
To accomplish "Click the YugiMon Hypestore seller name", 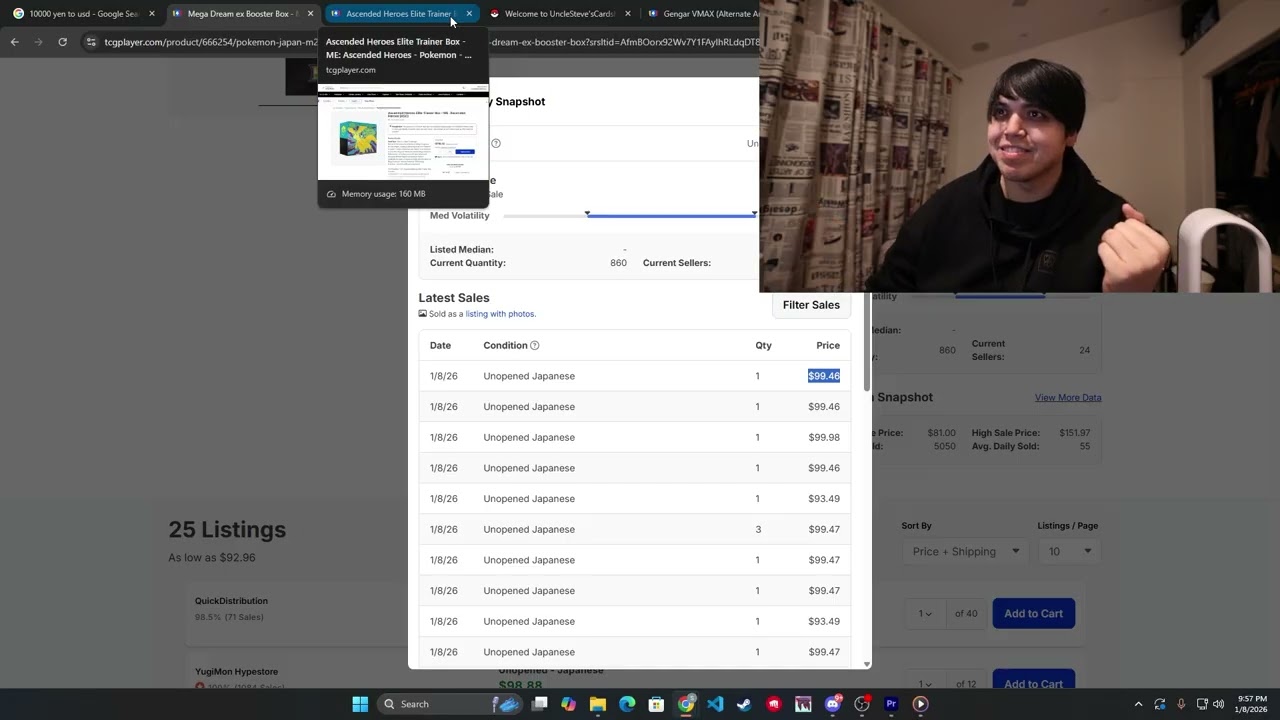I will (236, 672).
